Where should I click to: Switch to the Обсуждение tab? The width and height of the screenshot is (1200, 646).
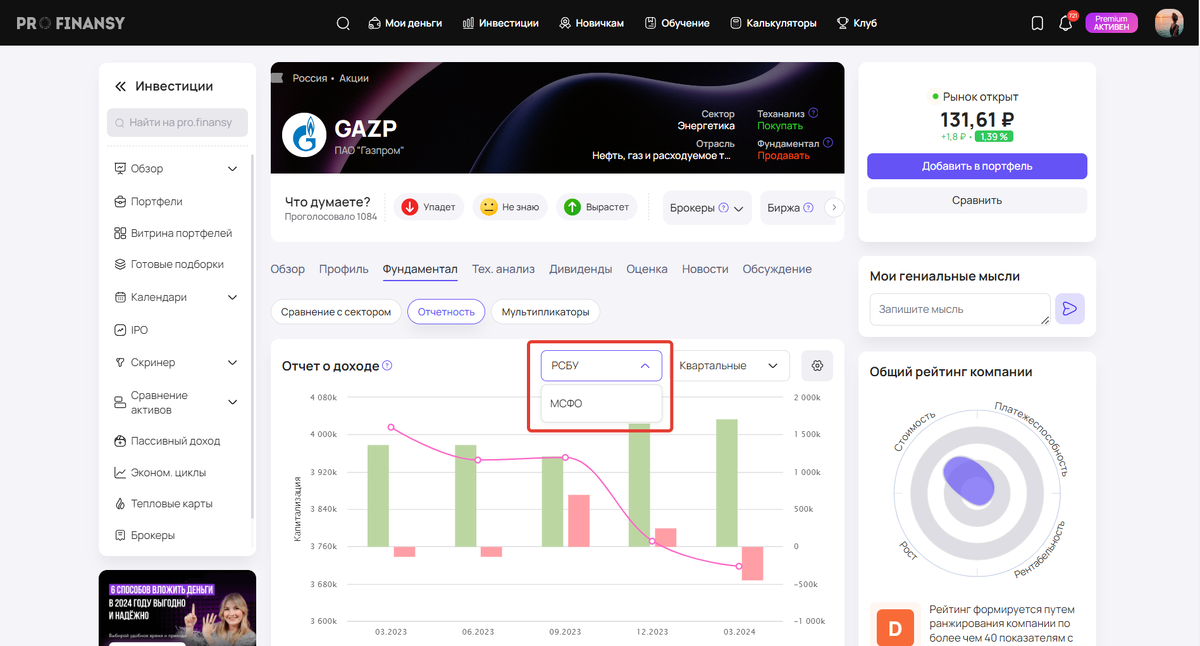point(777,269)
